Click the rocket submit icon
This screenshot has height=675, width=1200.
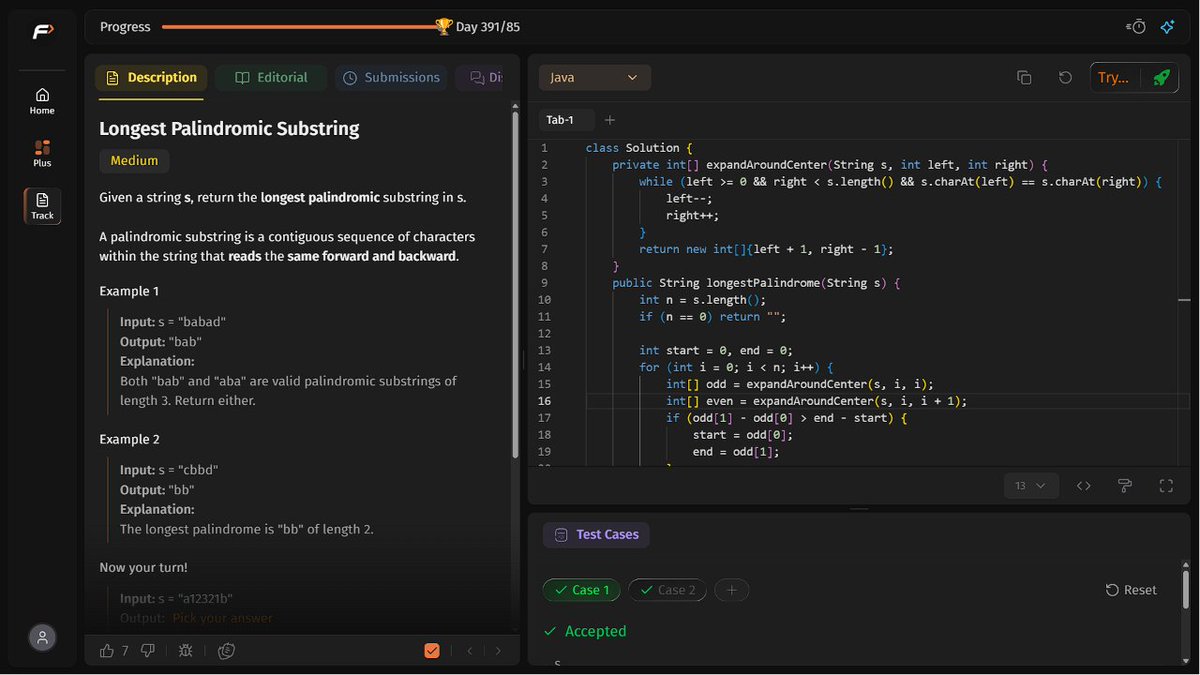pos(1160,77)
